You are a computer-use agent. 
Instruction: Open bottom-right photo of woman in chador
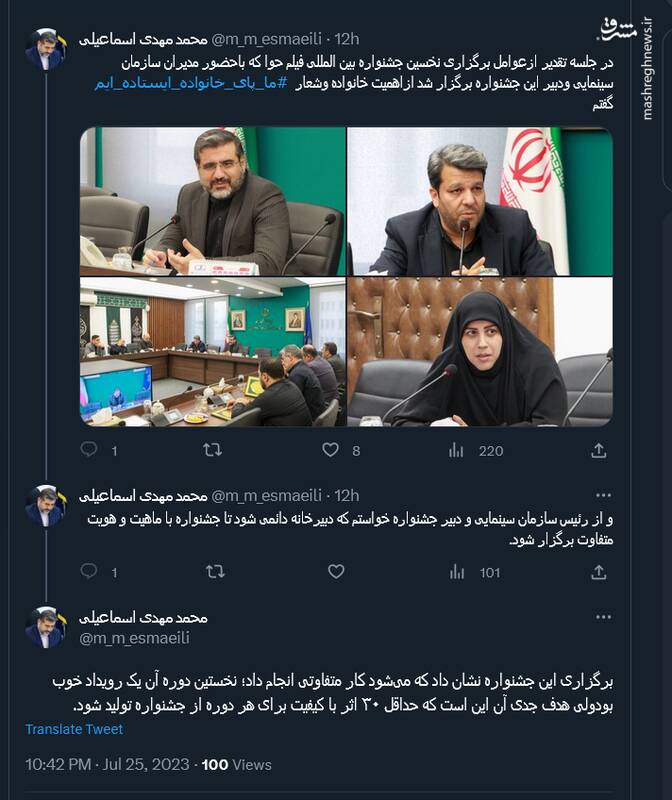point(480,352)
